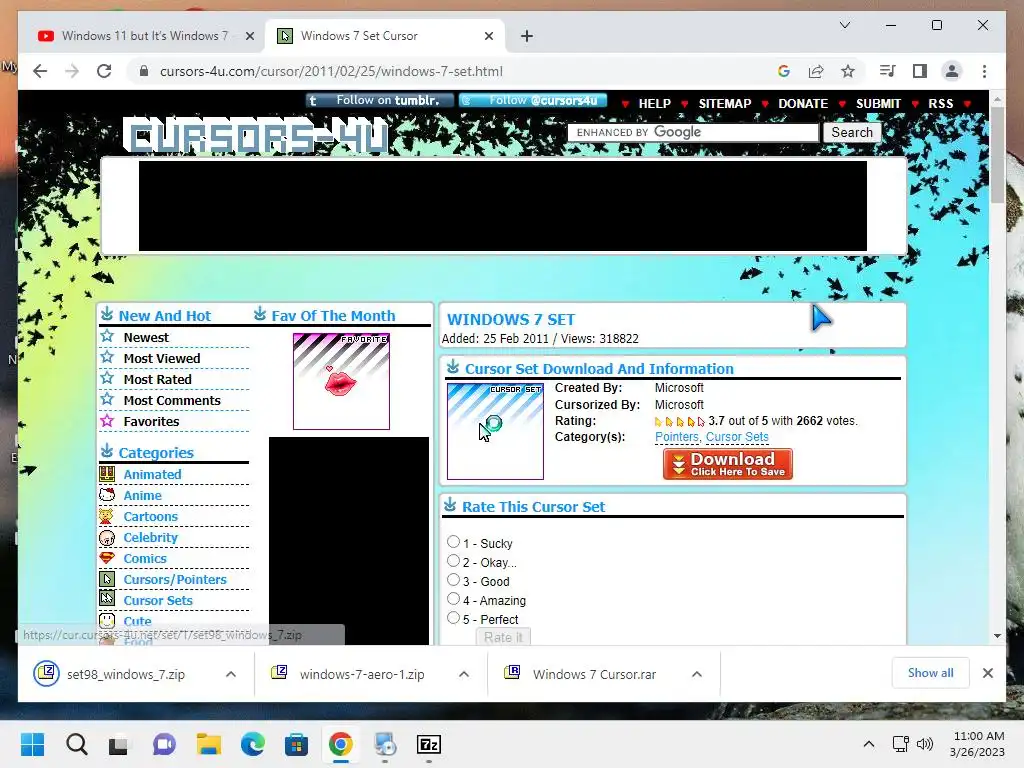Open Chrome's three-dot menu
Image resolution: width=1024 pixels, height=768 pixels.
(984, 71)
